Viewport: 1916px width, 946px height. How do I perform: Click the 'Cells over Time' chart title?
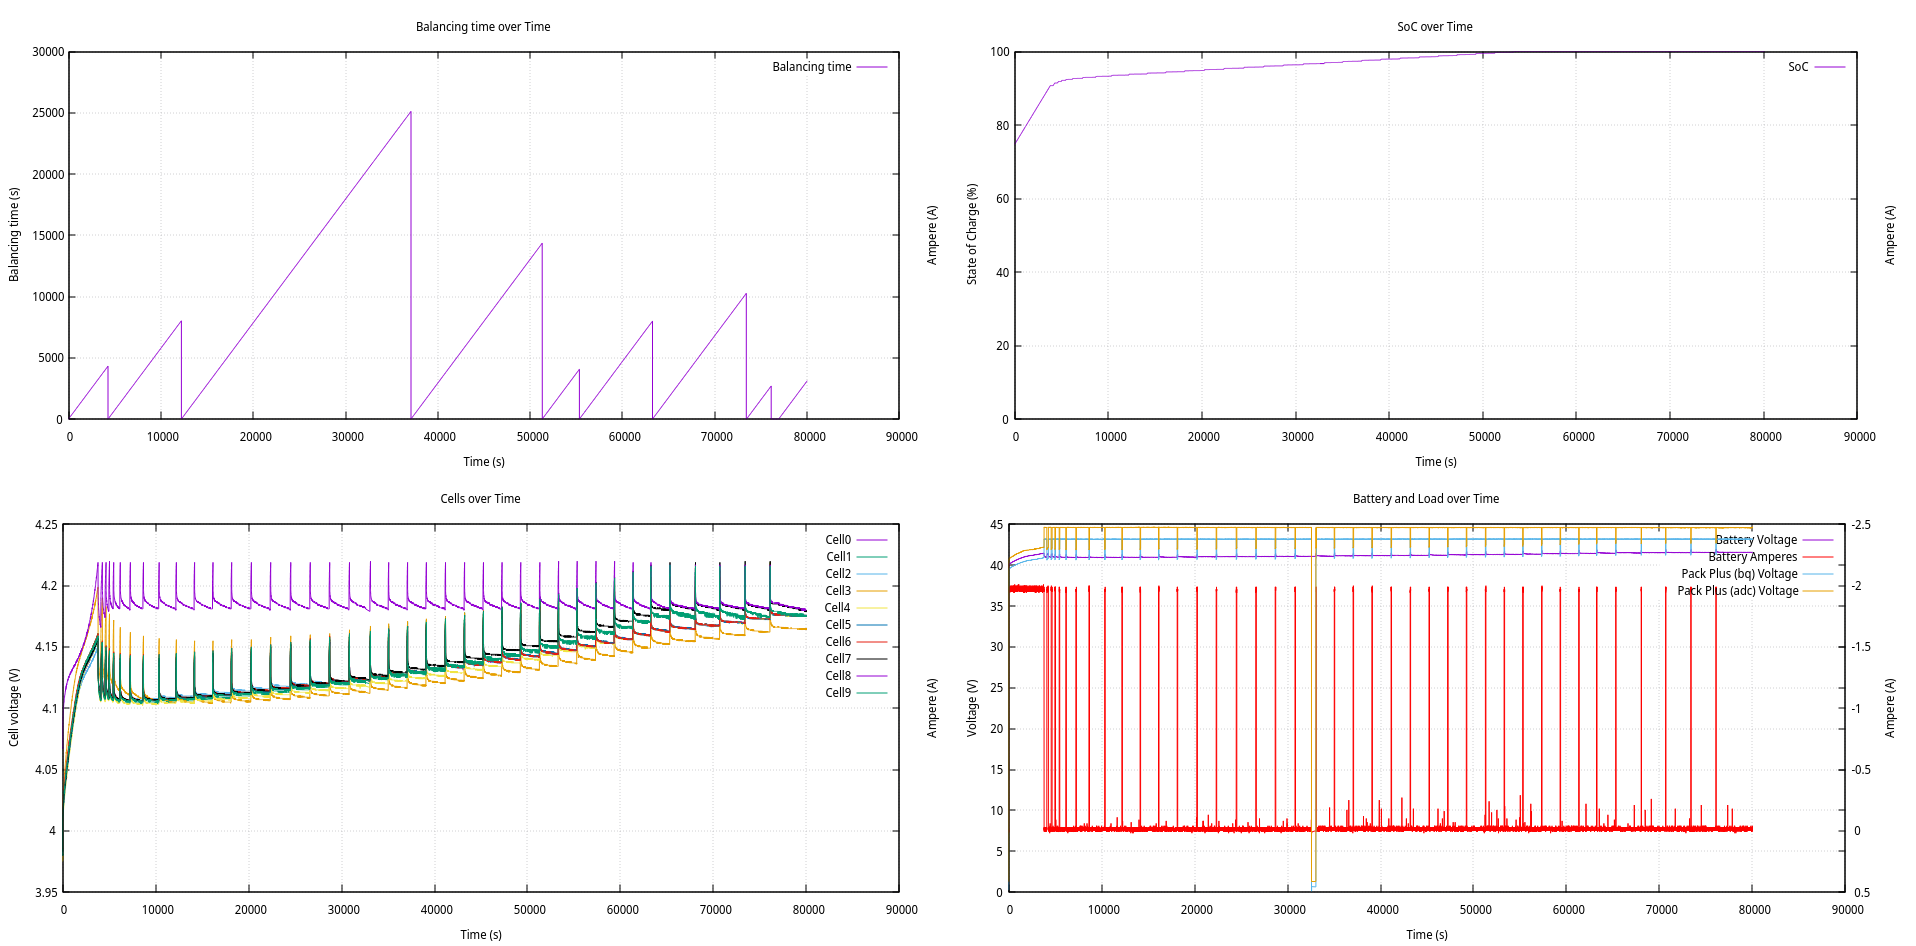click(x=480, y=499)
